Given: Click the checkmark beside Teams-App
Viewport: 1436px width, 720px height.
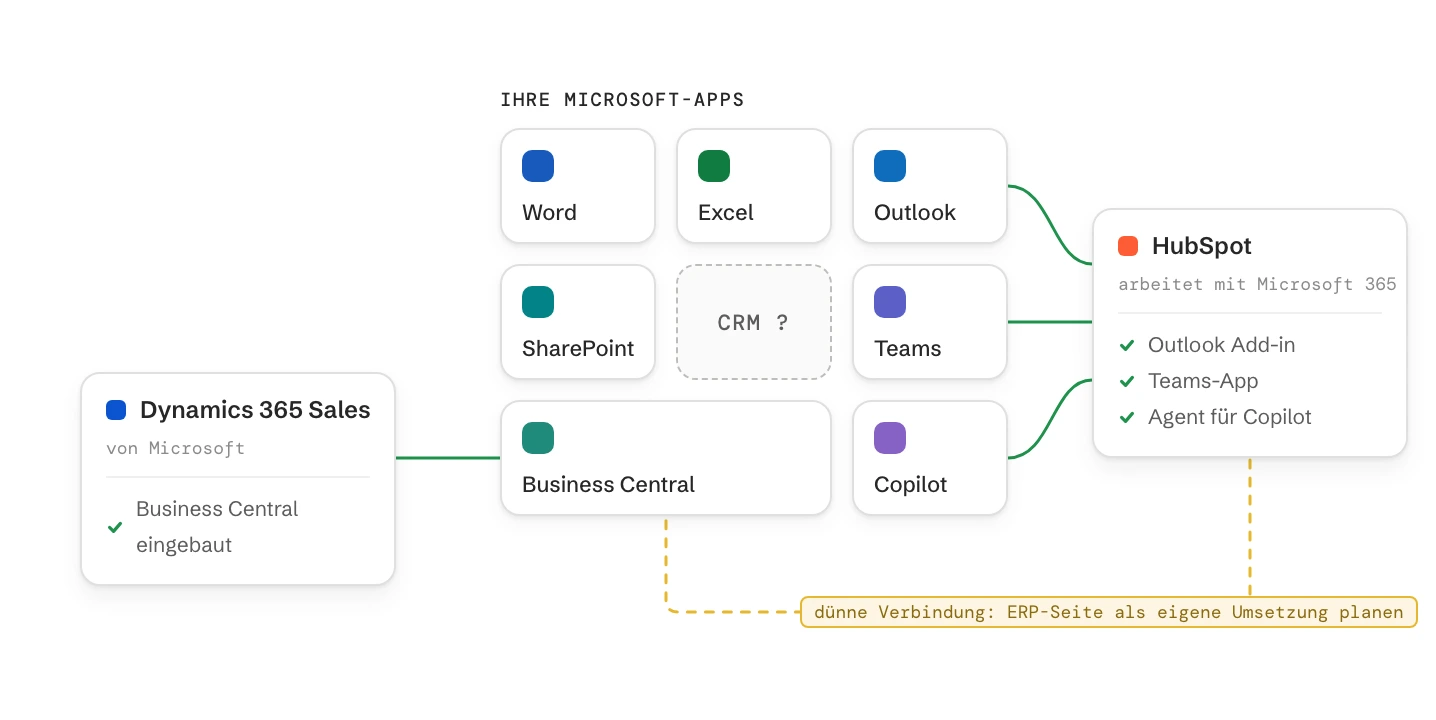Looking at the screenshot, I should 1127,382.
